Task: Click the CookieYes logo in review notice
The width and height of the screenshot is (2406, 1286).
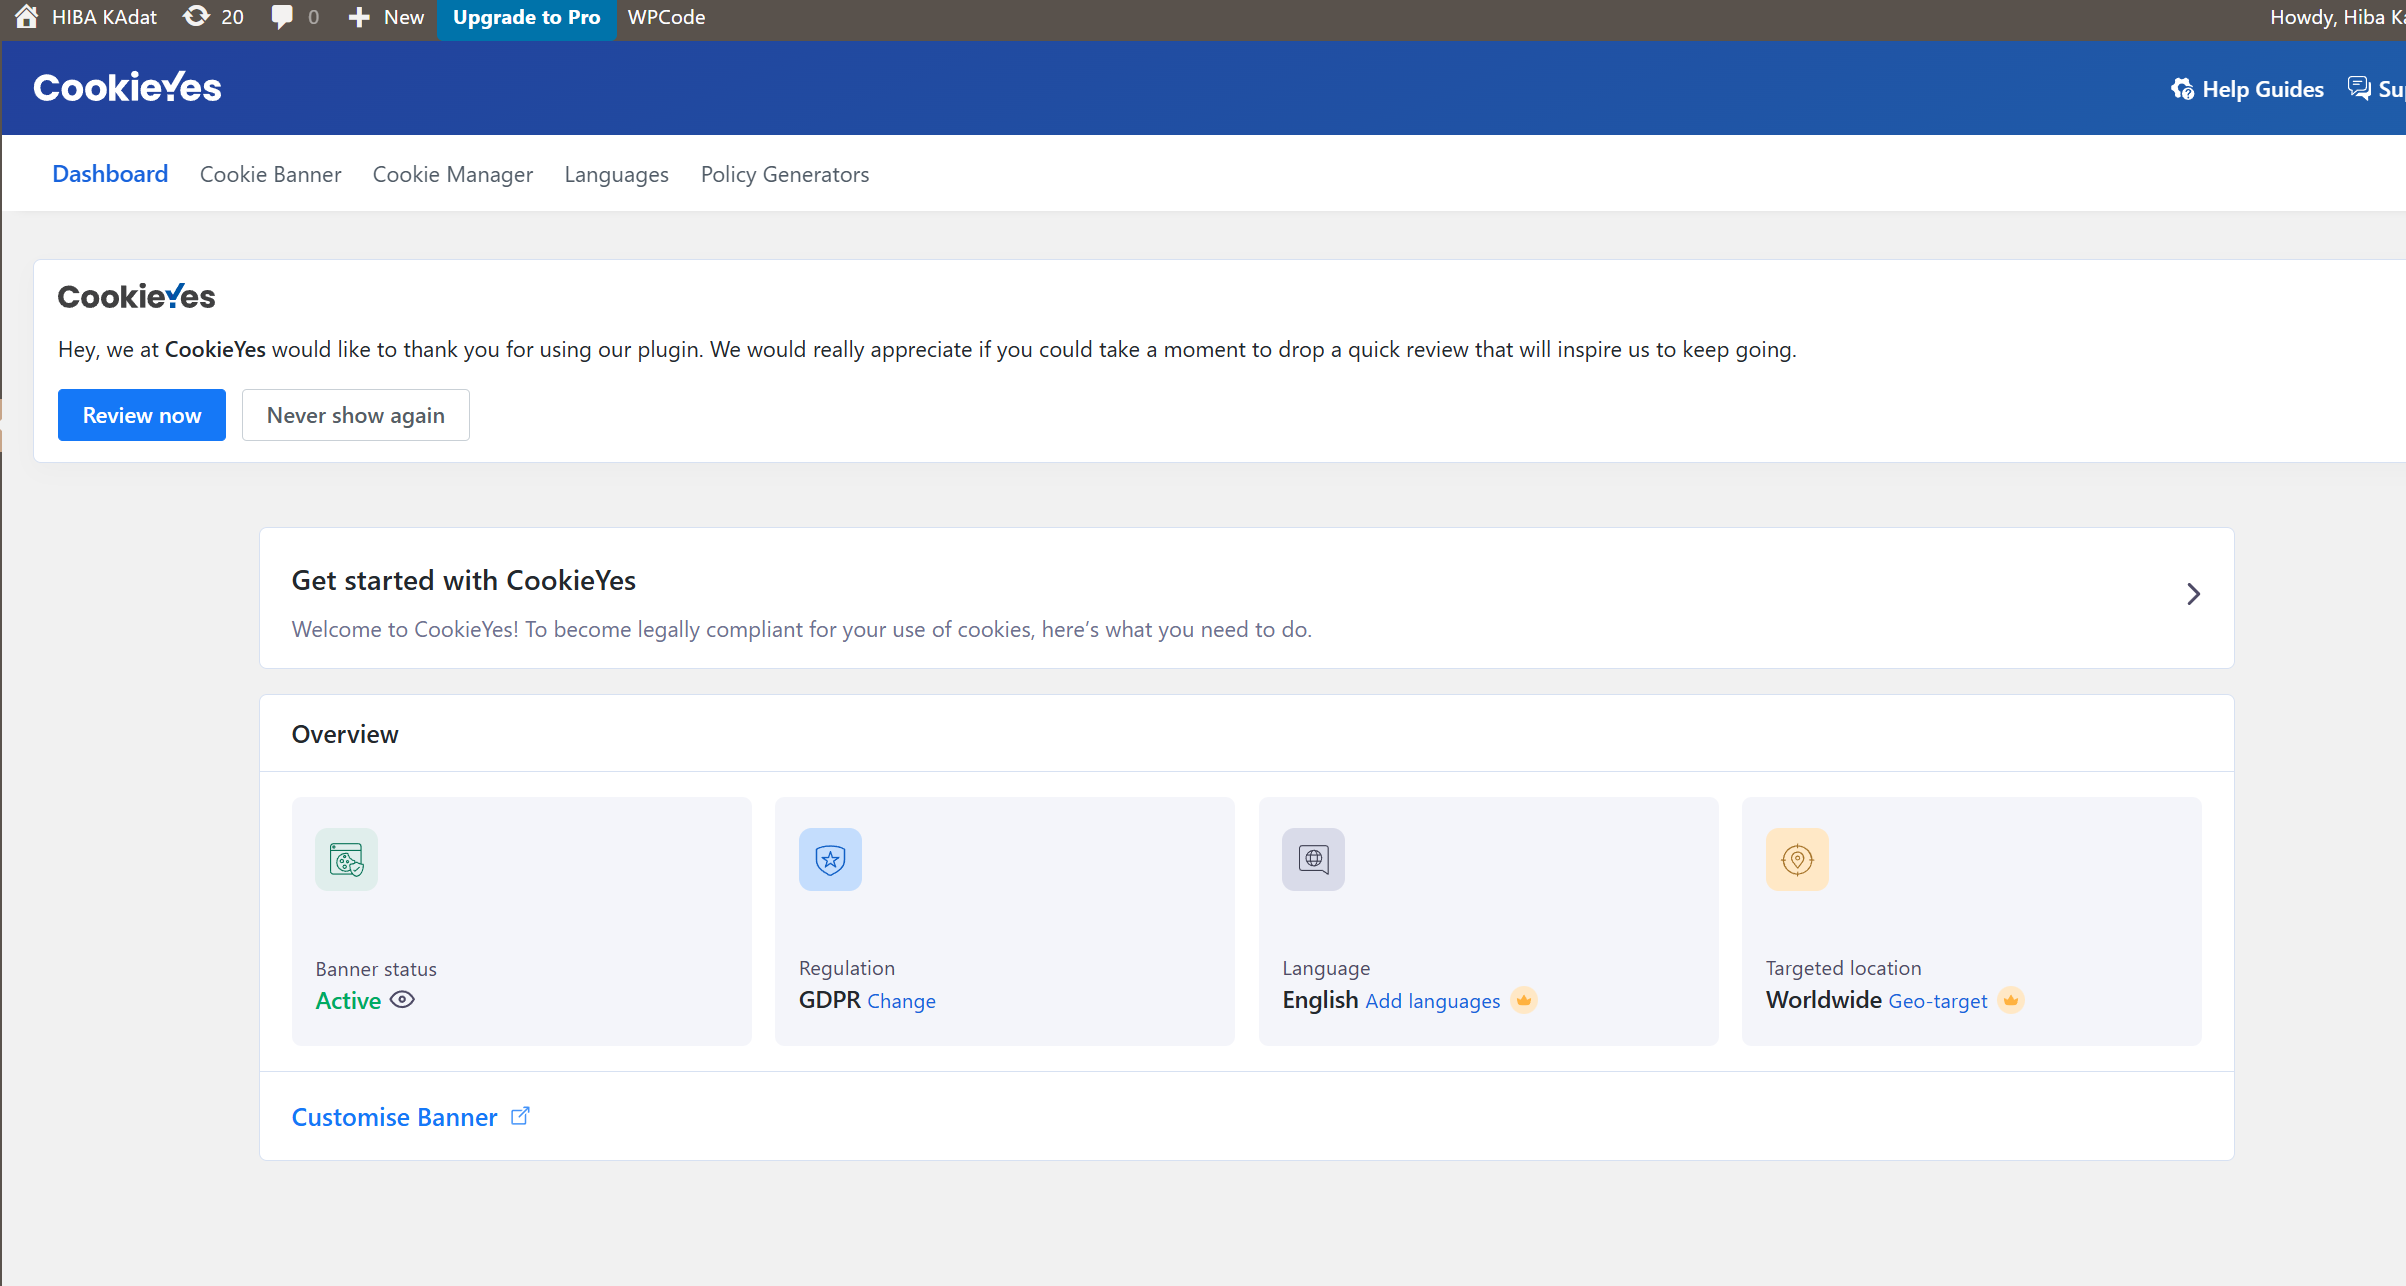Action: tap(136, 296)
